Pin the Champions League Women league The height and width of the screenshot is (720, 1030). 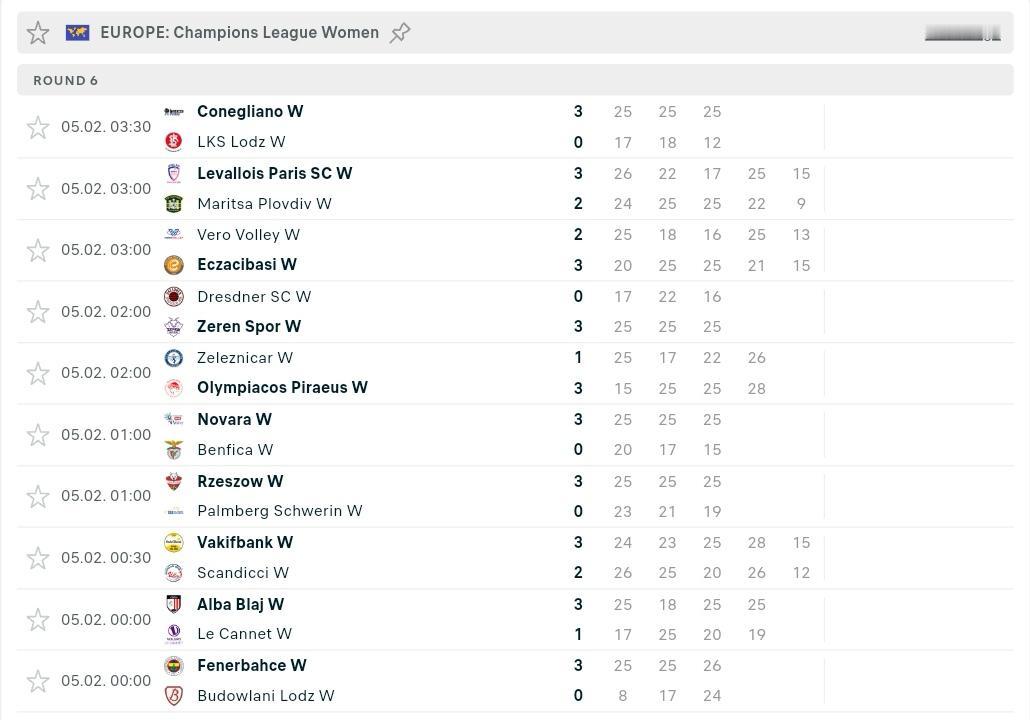coord(400,33)
